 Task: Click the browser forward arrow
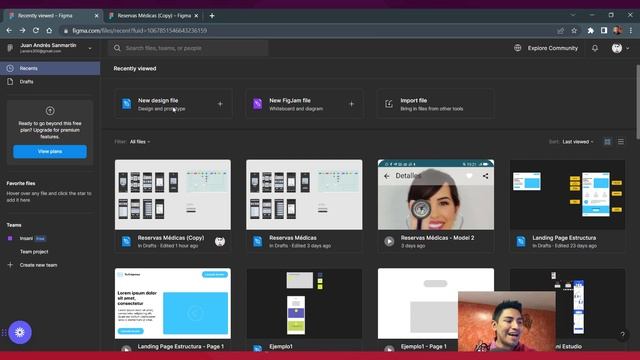tap(22, 31)
